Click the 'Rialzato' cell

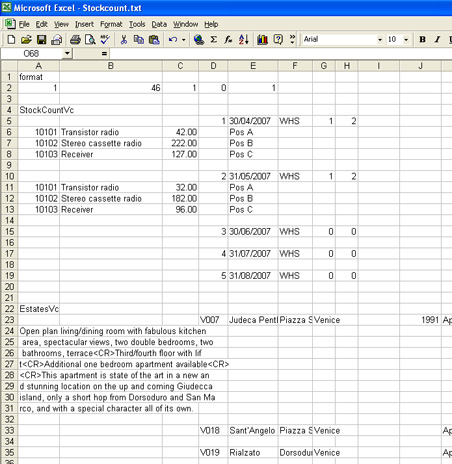click(x=253, y=453)
